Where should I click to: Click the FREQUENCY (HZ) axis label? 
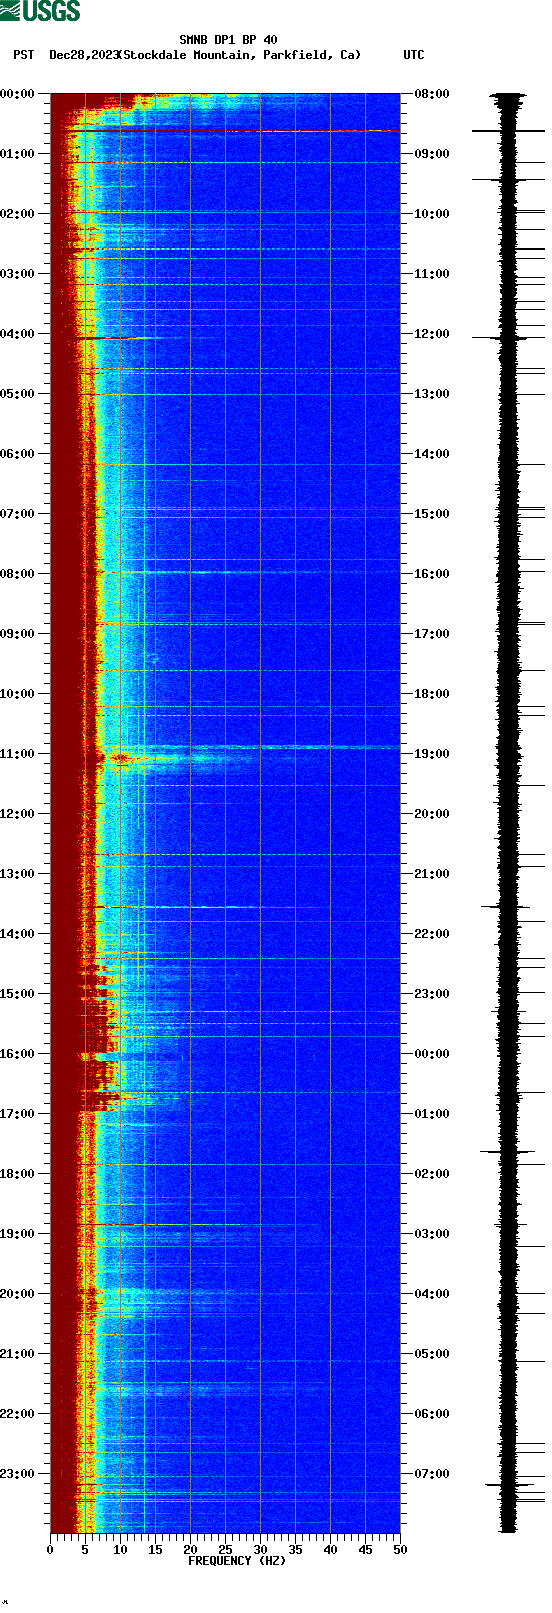click(x=236, y=1560)
